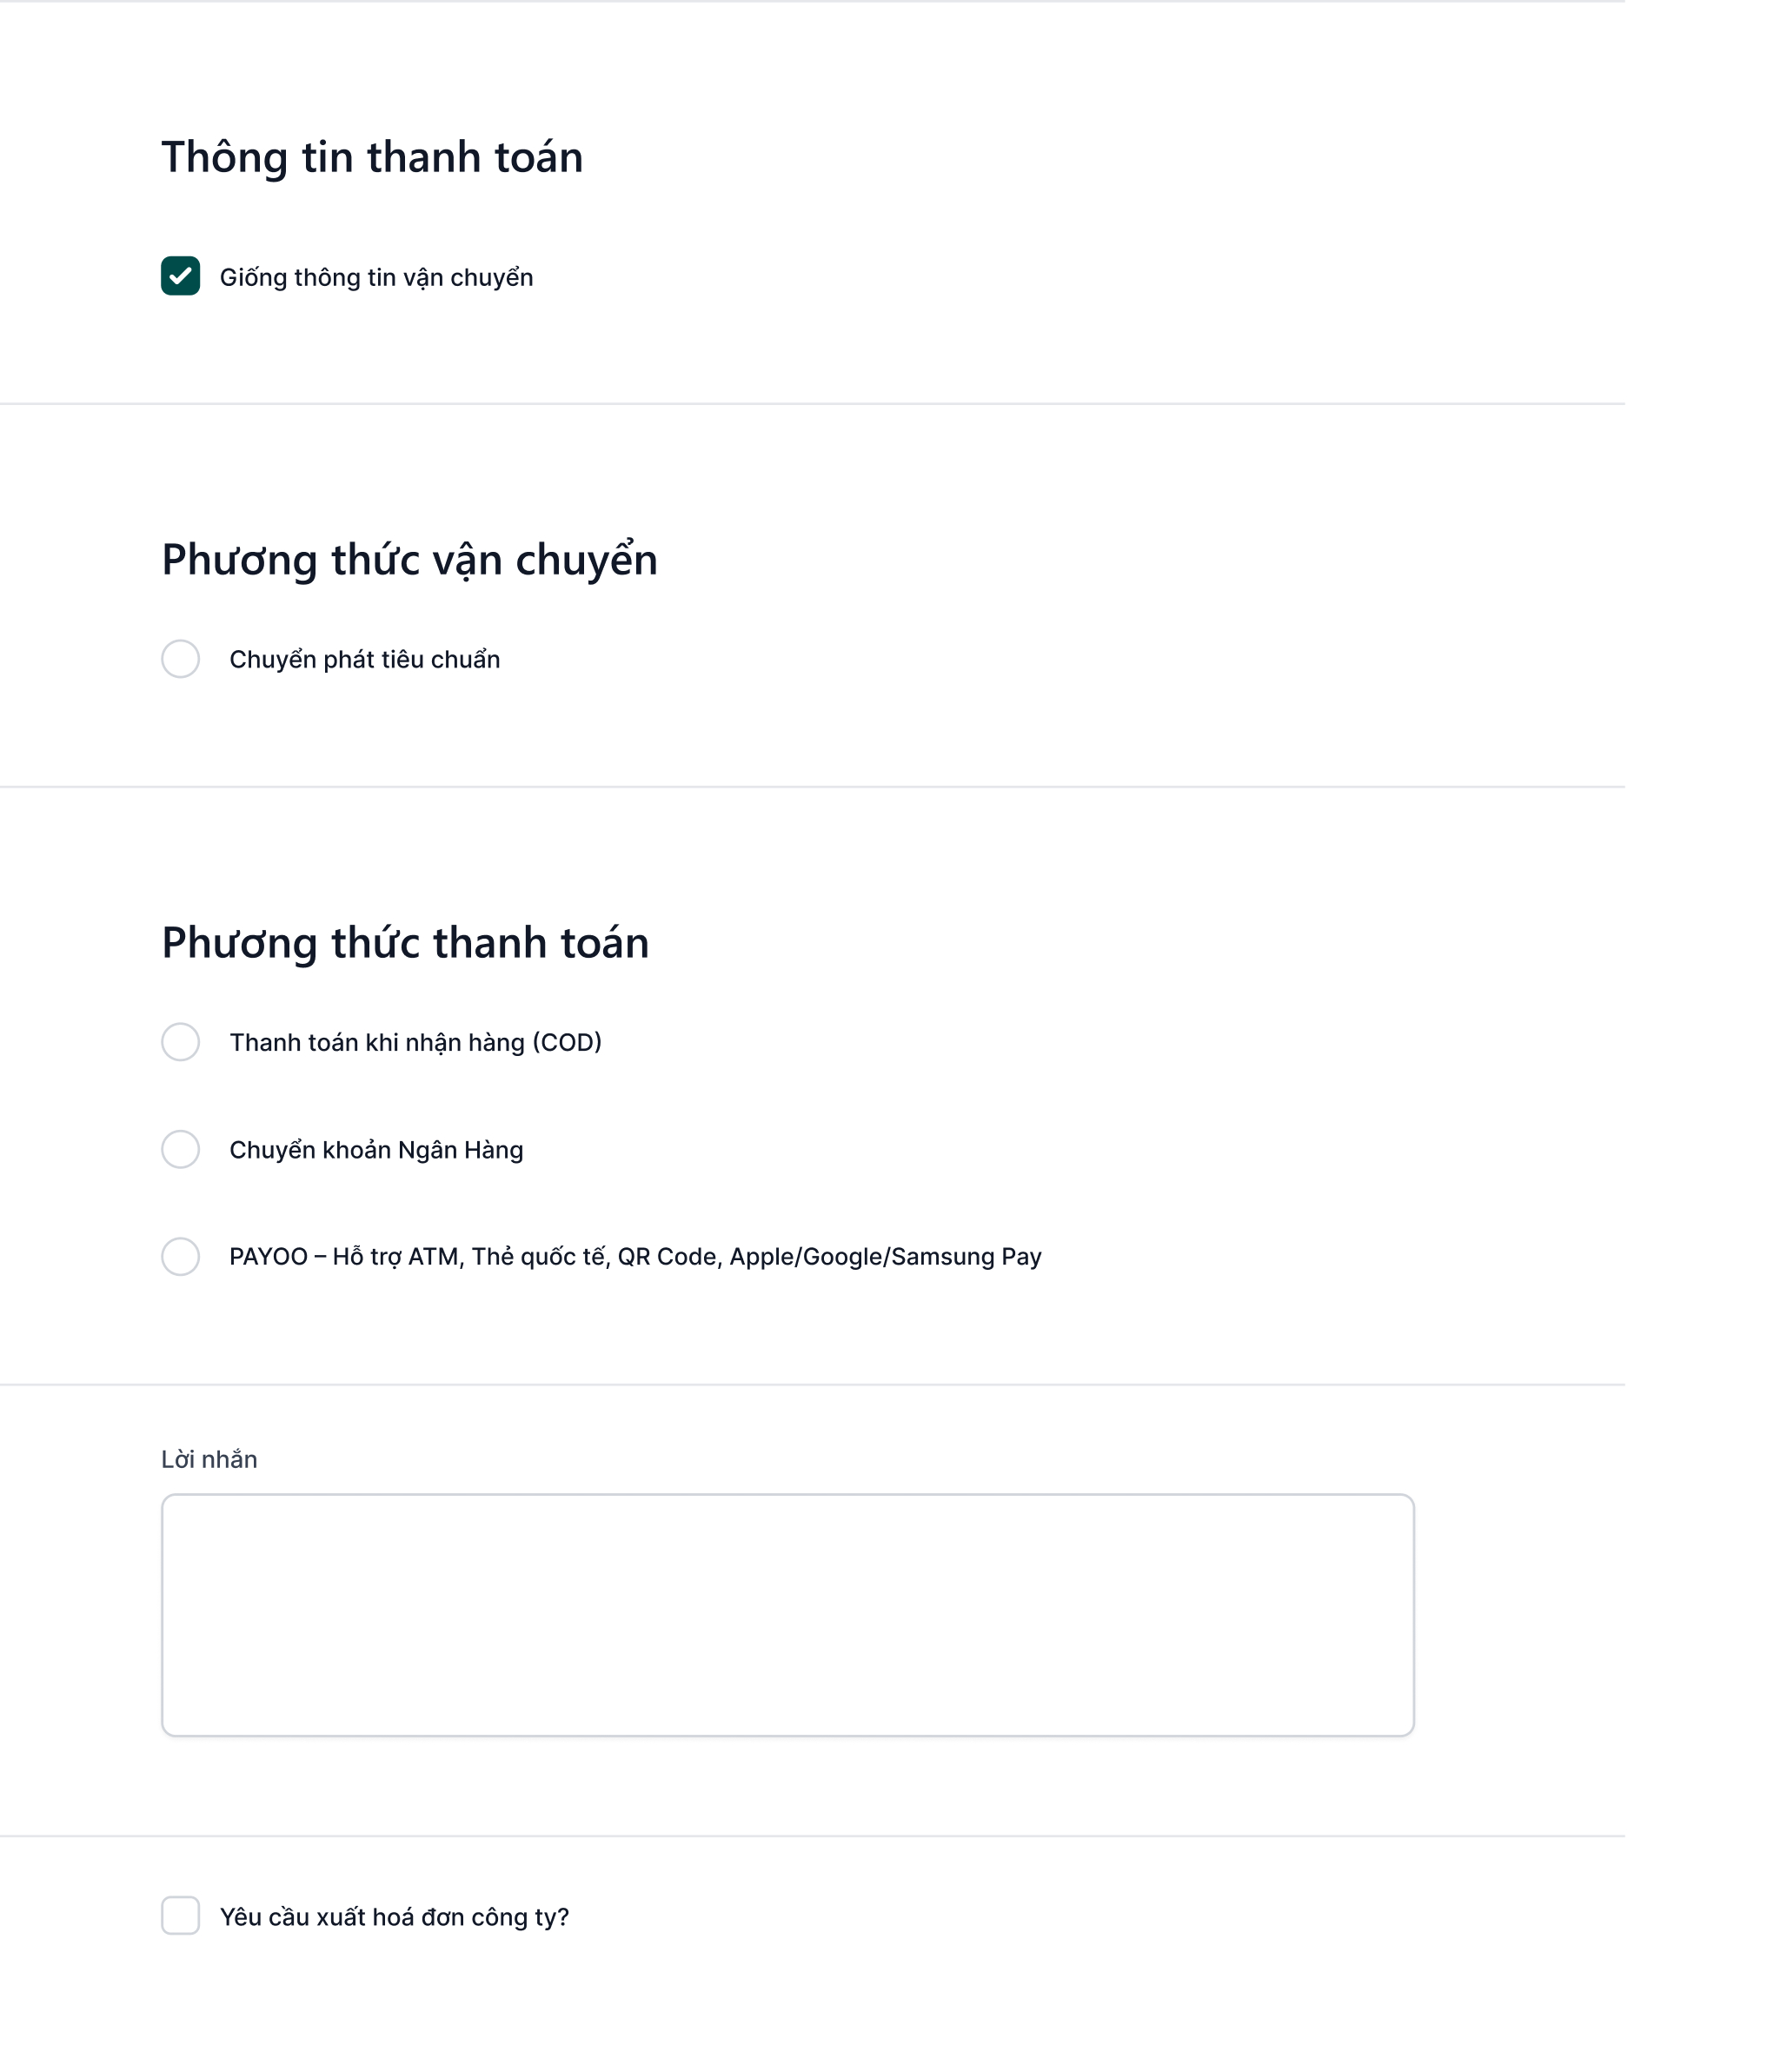Click the 'Yêu cầu xuất hoá đơn công ty?' label

coord(394,1917)
